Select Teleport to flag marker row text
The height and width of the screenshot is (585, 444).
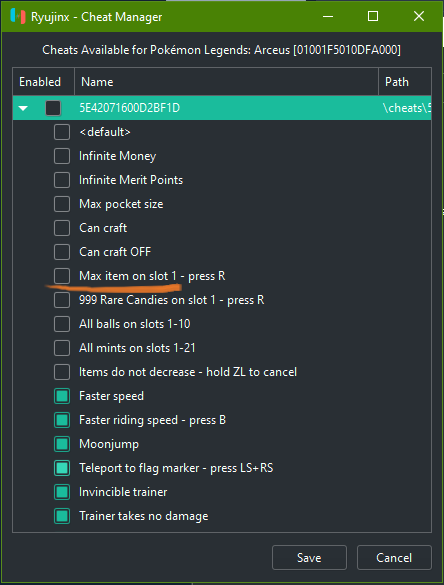click(x=176, y=468)
